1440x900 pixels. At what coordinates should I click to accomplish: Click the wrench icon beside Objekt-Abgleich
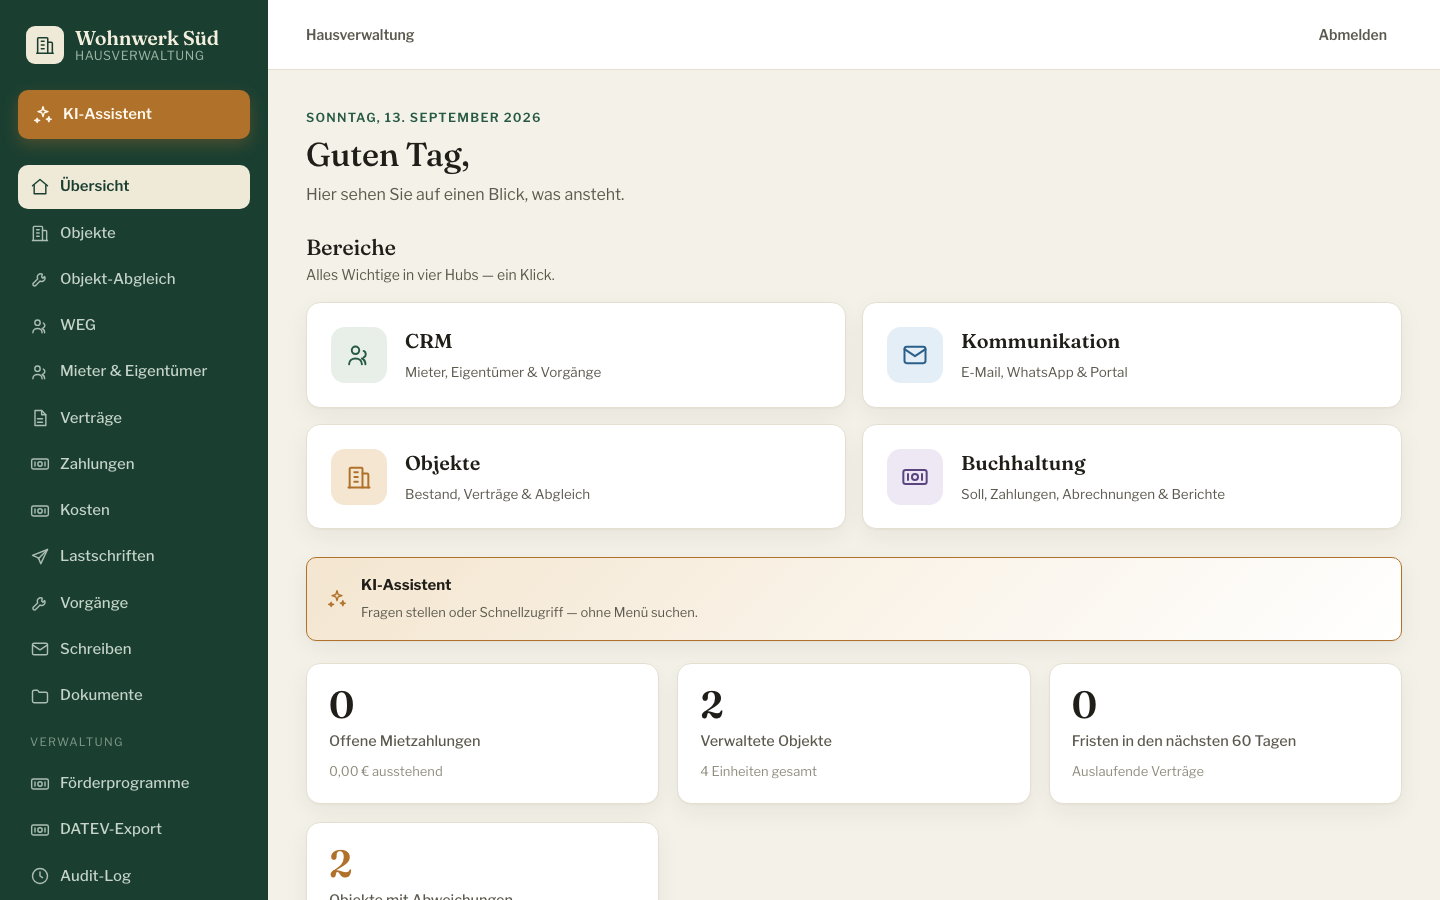[40, 279]
